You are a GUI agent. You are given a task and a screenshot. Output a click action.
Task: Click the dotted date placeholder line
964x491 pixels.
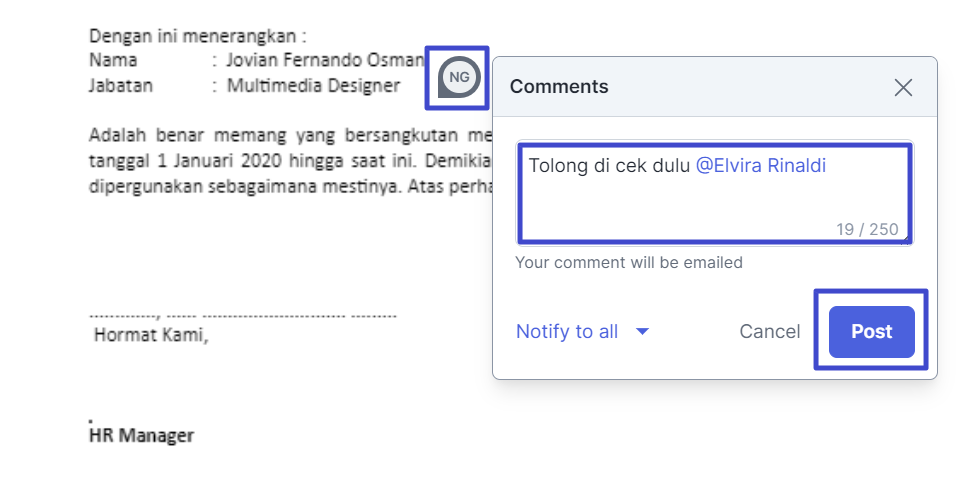point(243,314)
